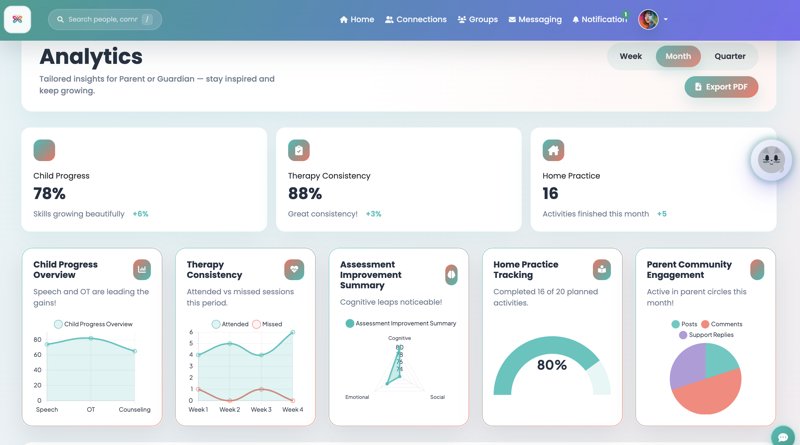
Task: Open the Groups navigation item
Action: [x=477, y=19]
